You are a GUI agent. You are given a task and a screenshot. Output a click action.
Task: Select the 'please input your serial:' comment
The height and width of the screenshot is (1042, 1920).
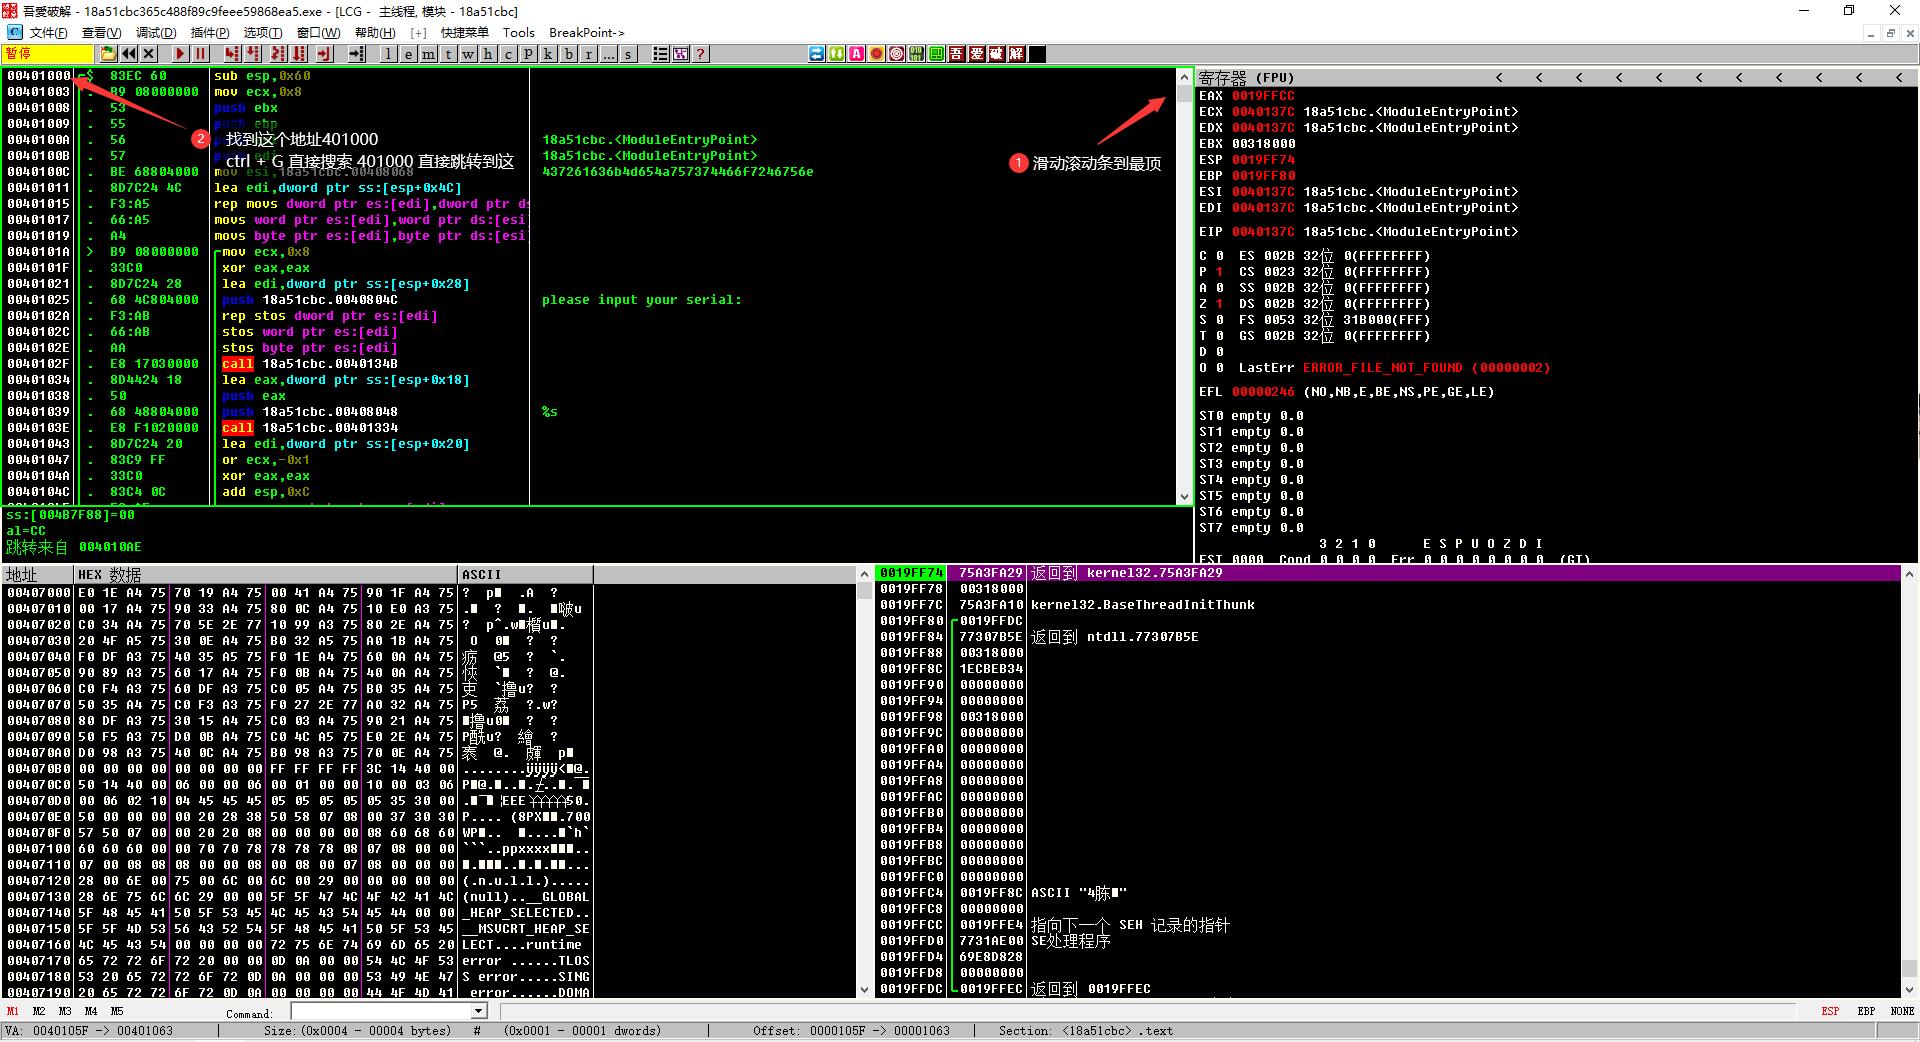tap(642, 300)
